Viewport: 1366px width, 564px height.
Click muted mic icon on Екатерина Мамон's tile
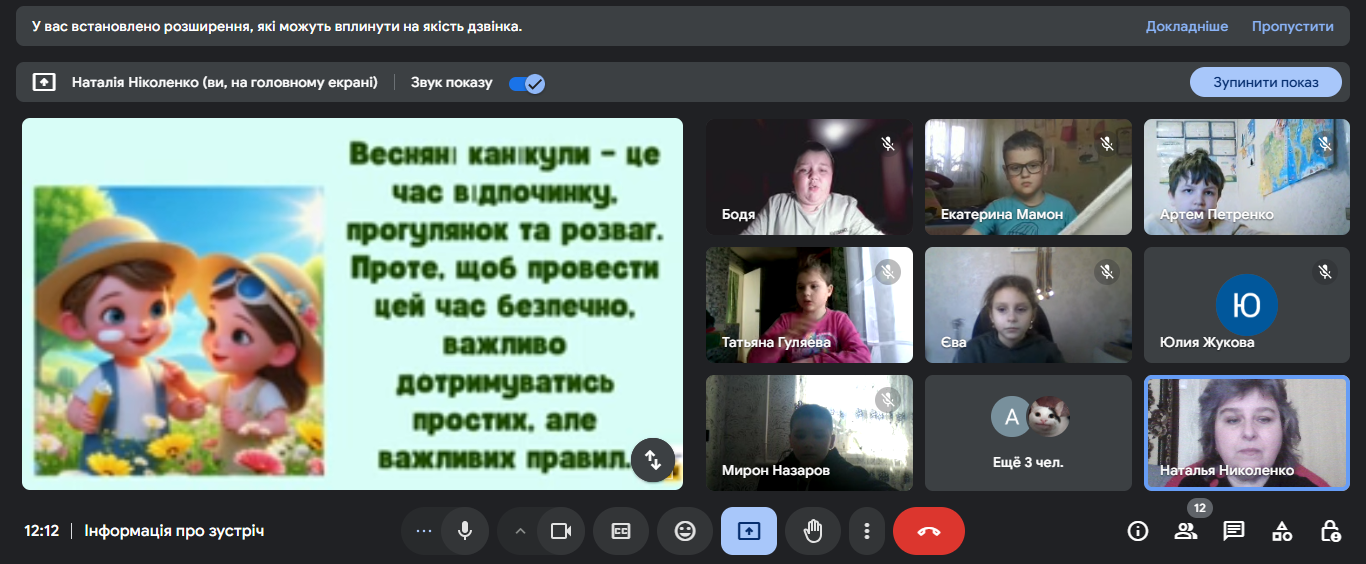[1107, 144]
